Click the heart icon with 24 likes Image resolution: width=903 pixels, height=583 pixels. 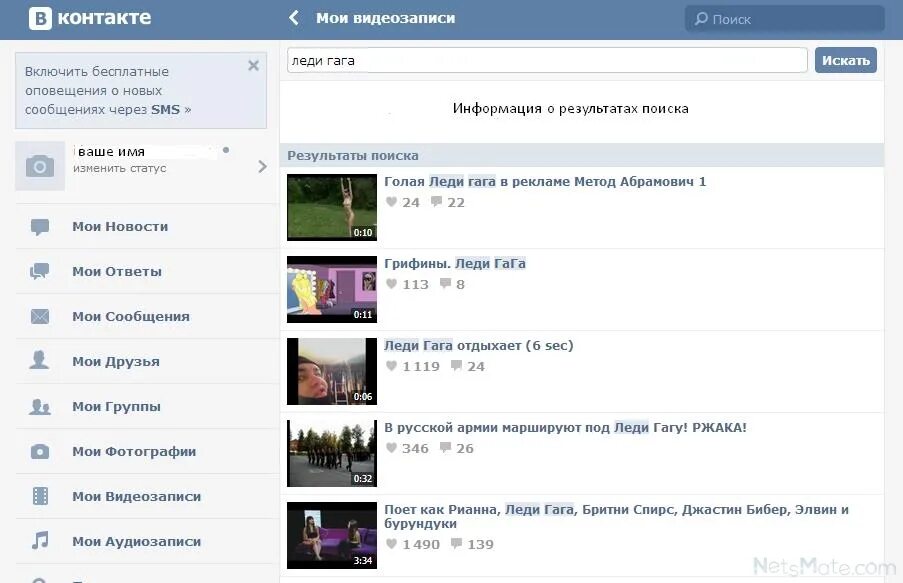(x=392, y=202)
